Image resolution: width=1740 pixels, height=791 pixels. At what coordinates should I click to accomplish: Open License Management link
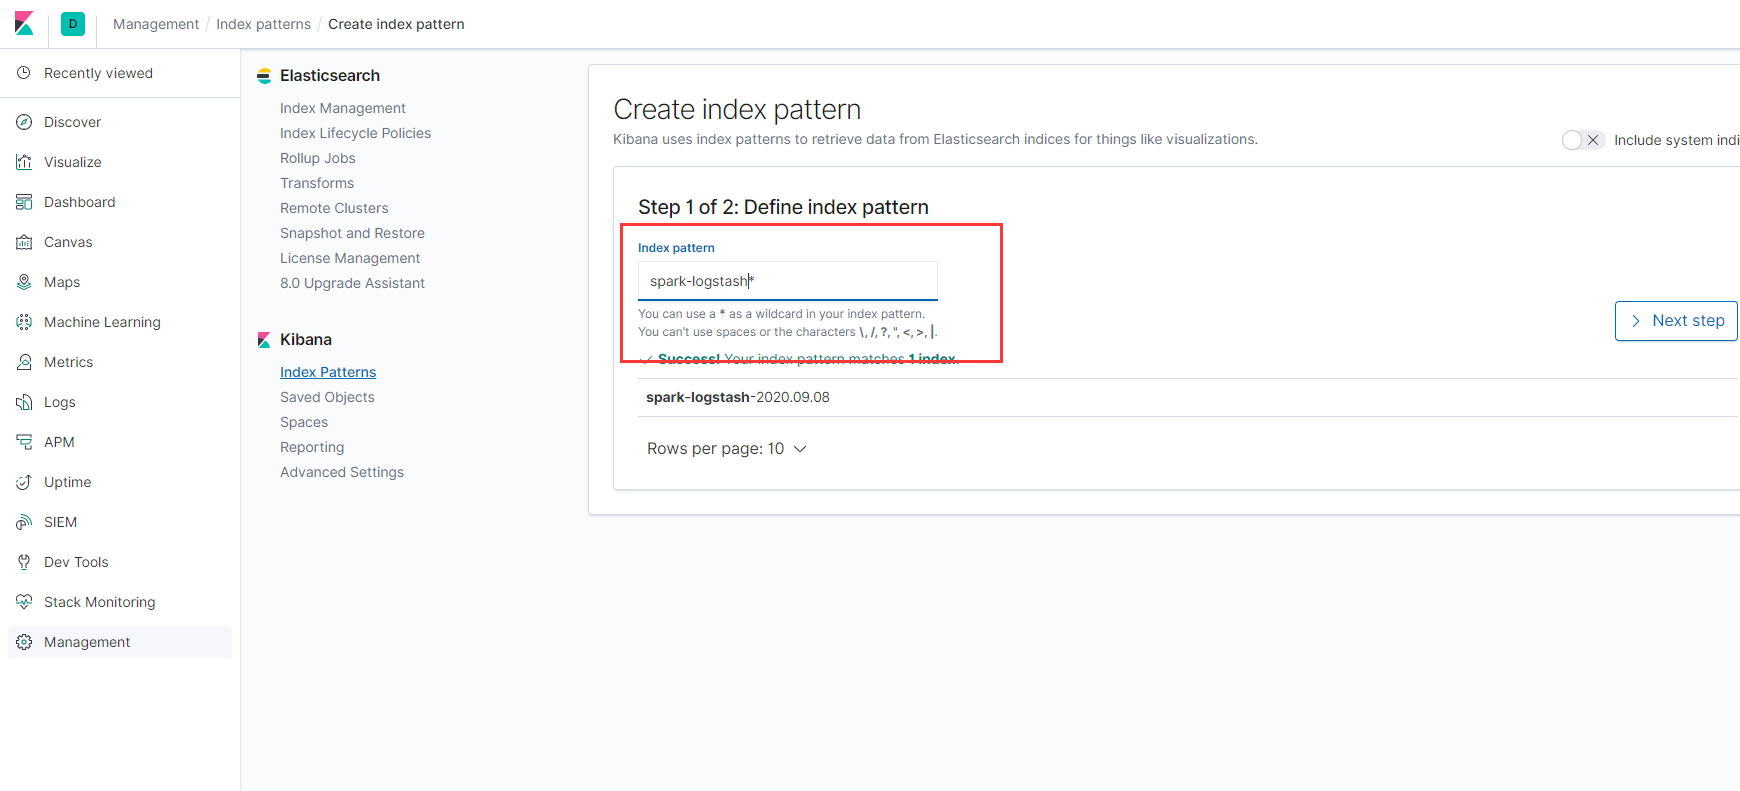[350, 258]
